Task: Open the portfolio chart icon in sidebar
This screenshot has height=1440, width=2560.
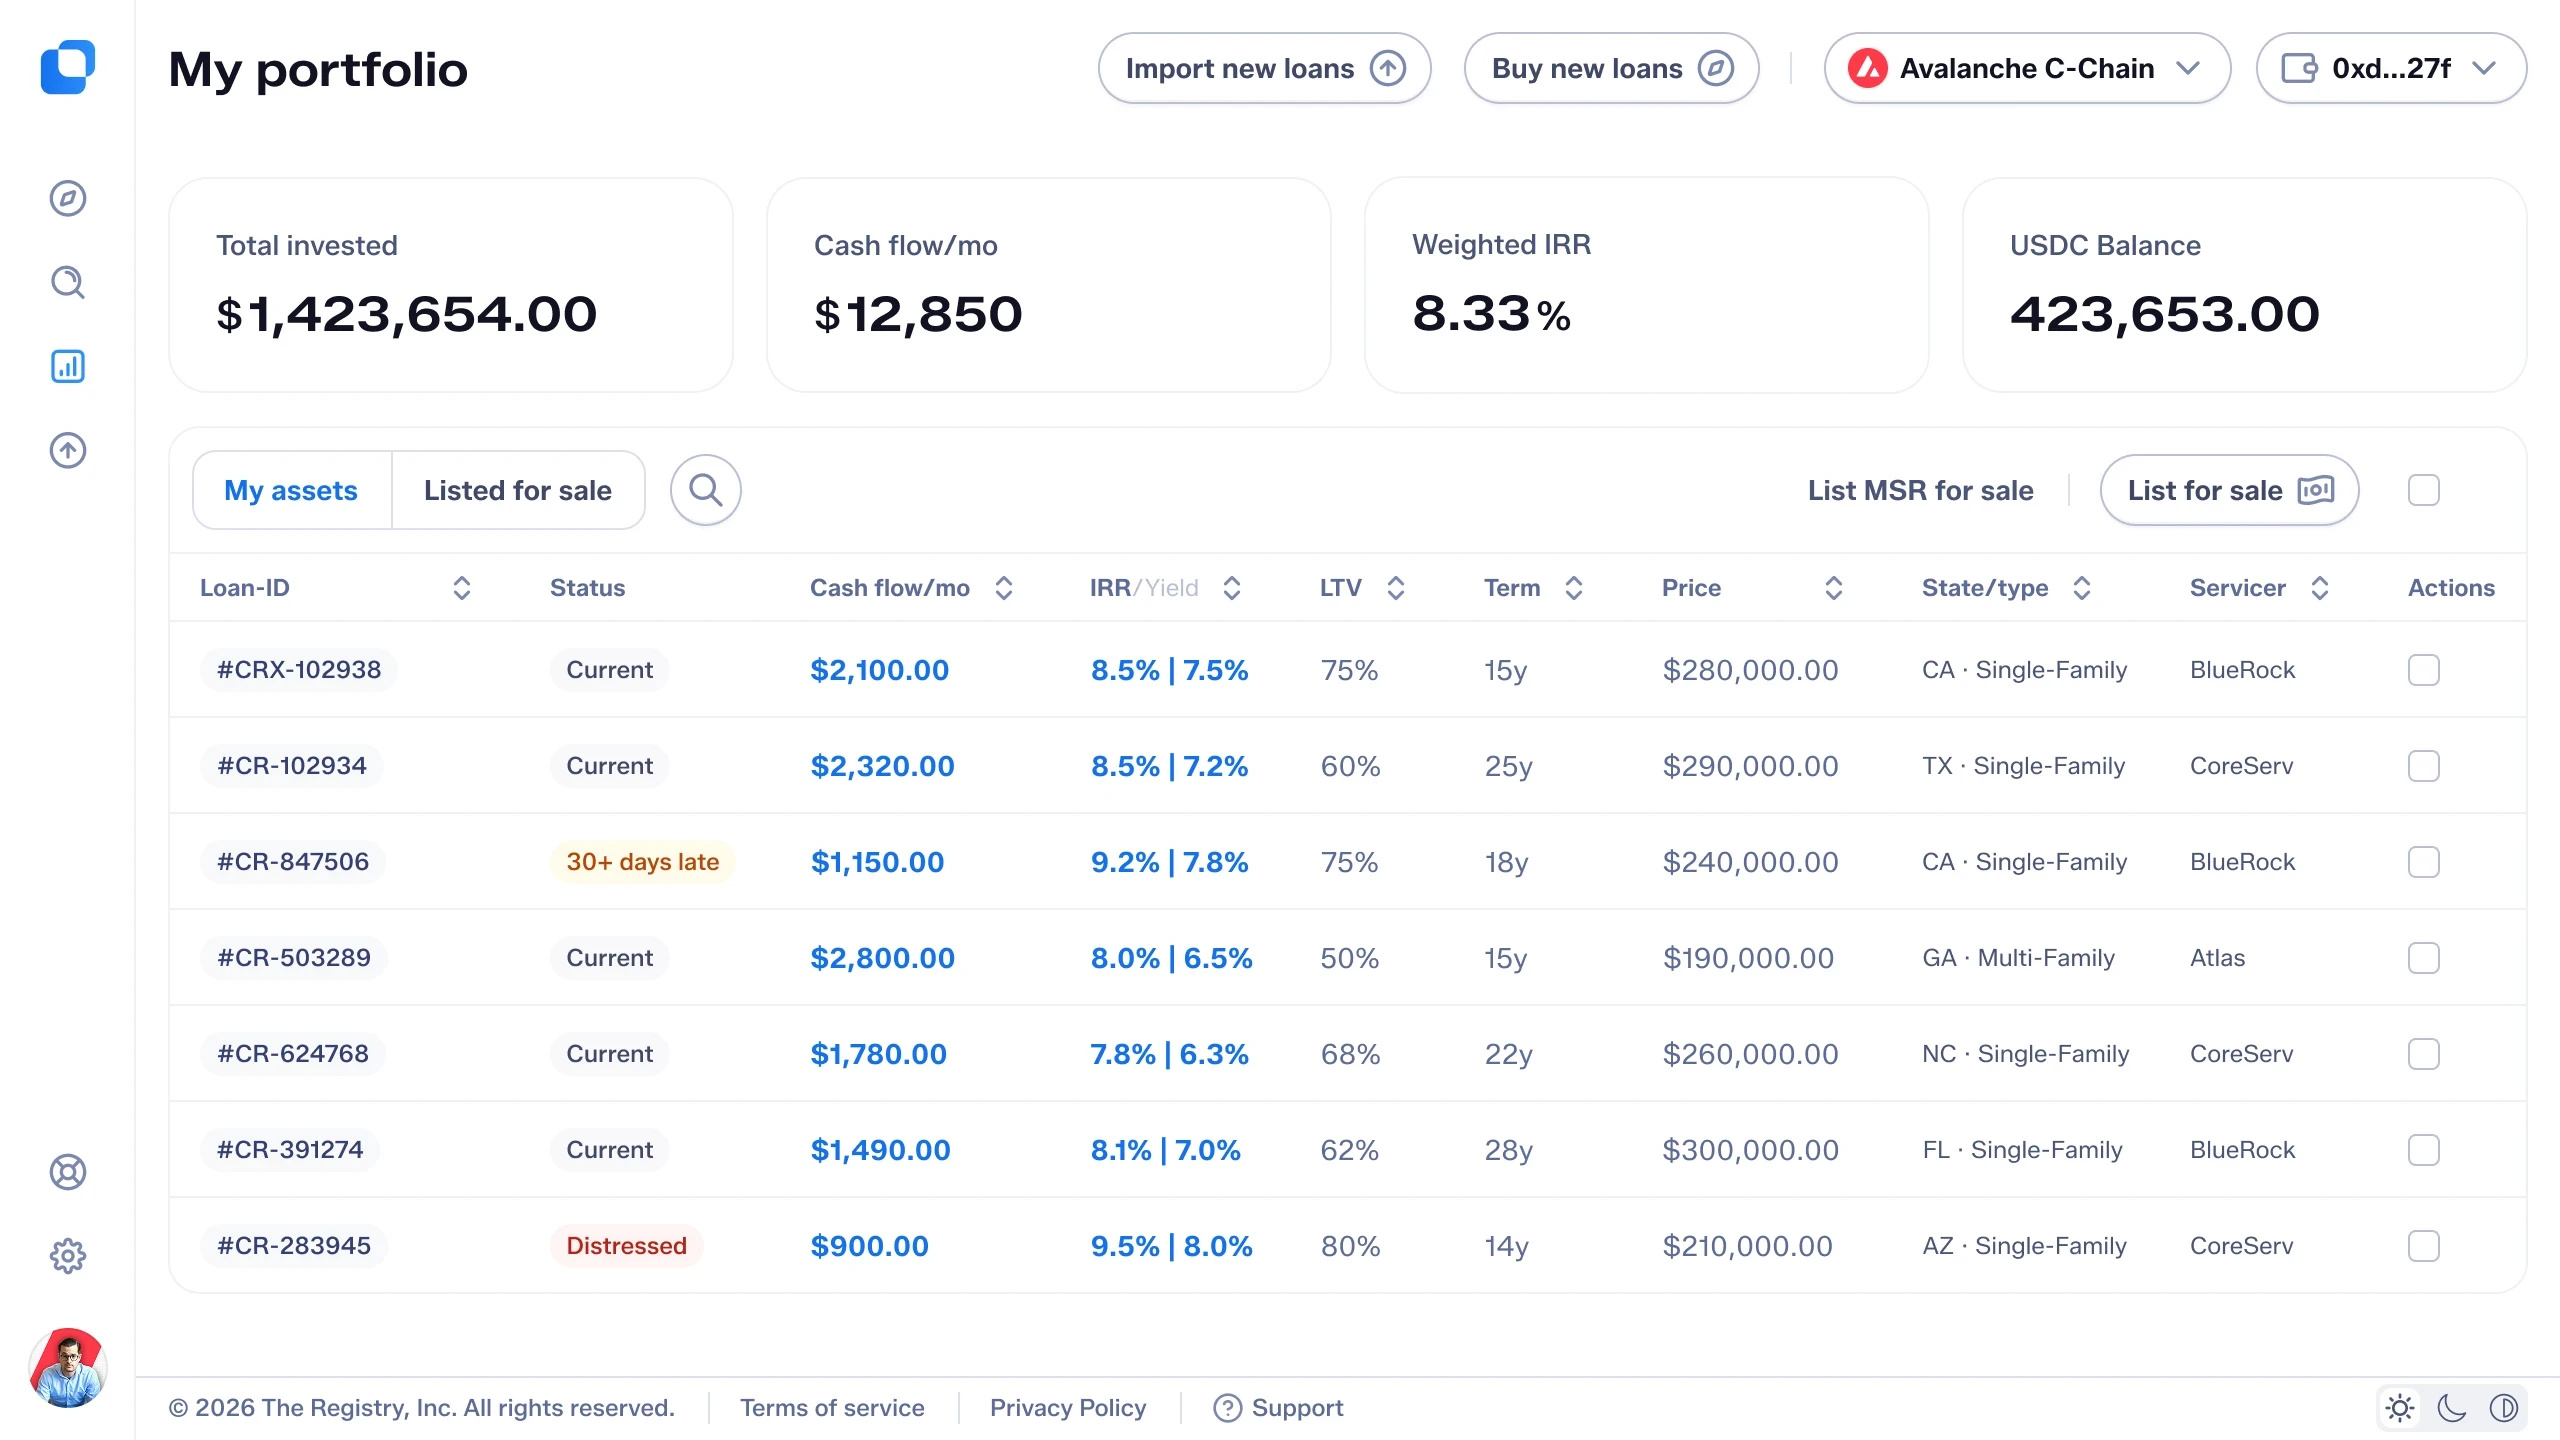Action: point(68,366)
